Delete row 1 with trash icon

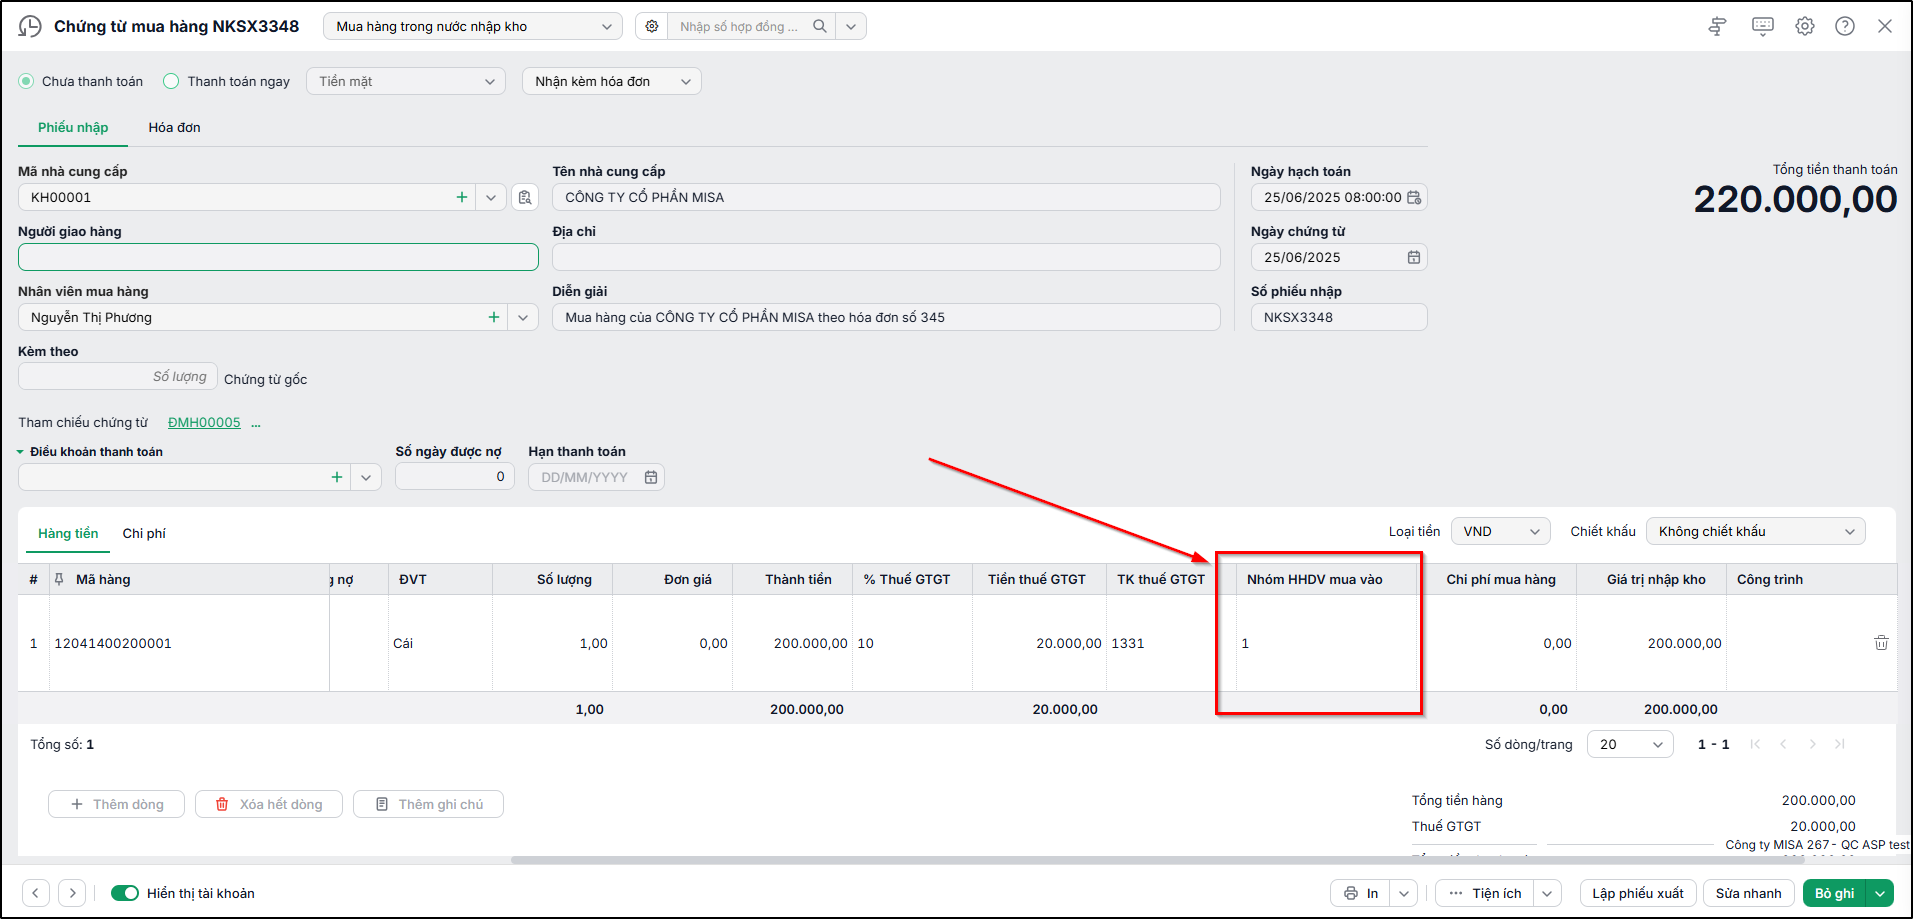click(x=1881, y=643)
